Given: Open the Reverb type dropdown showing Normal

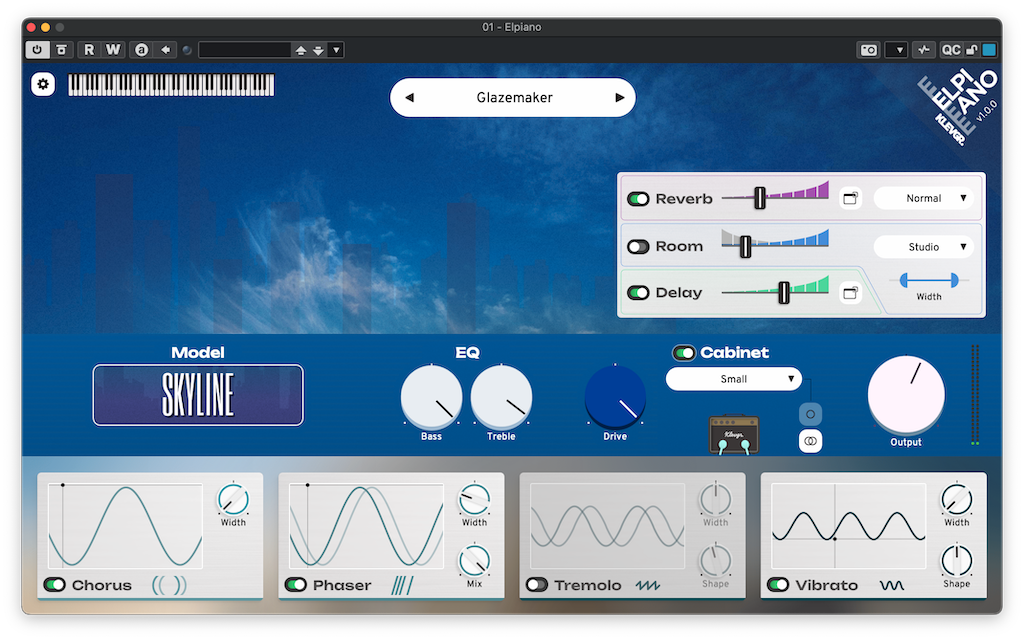Looking at the screenshot, I should [x=924, y=198].
